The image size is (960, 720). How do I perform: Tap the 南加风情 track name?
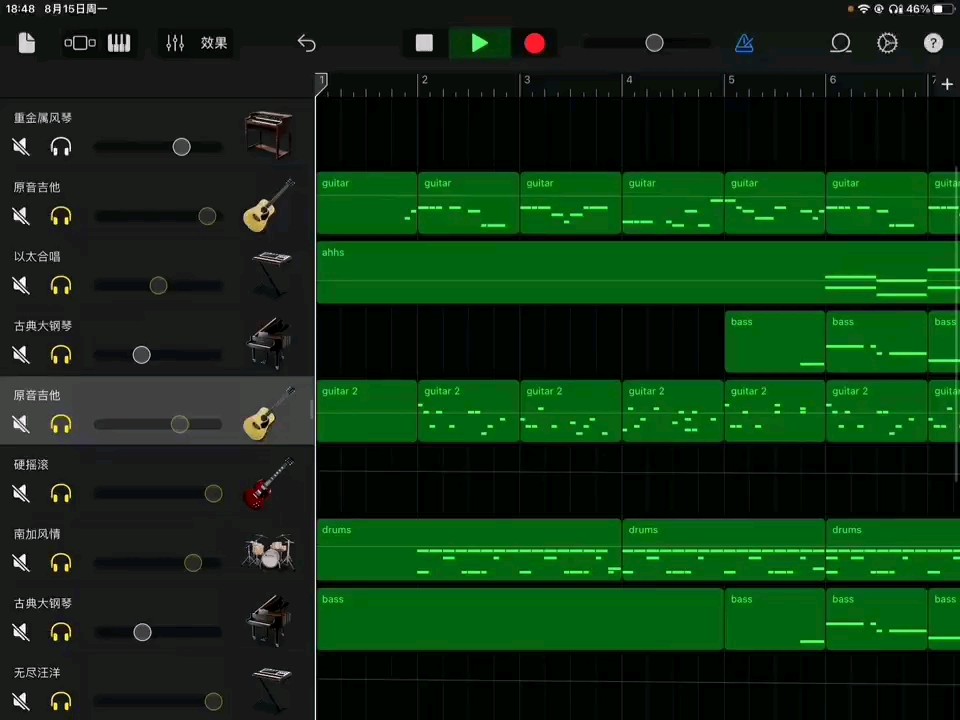[37, 534]
